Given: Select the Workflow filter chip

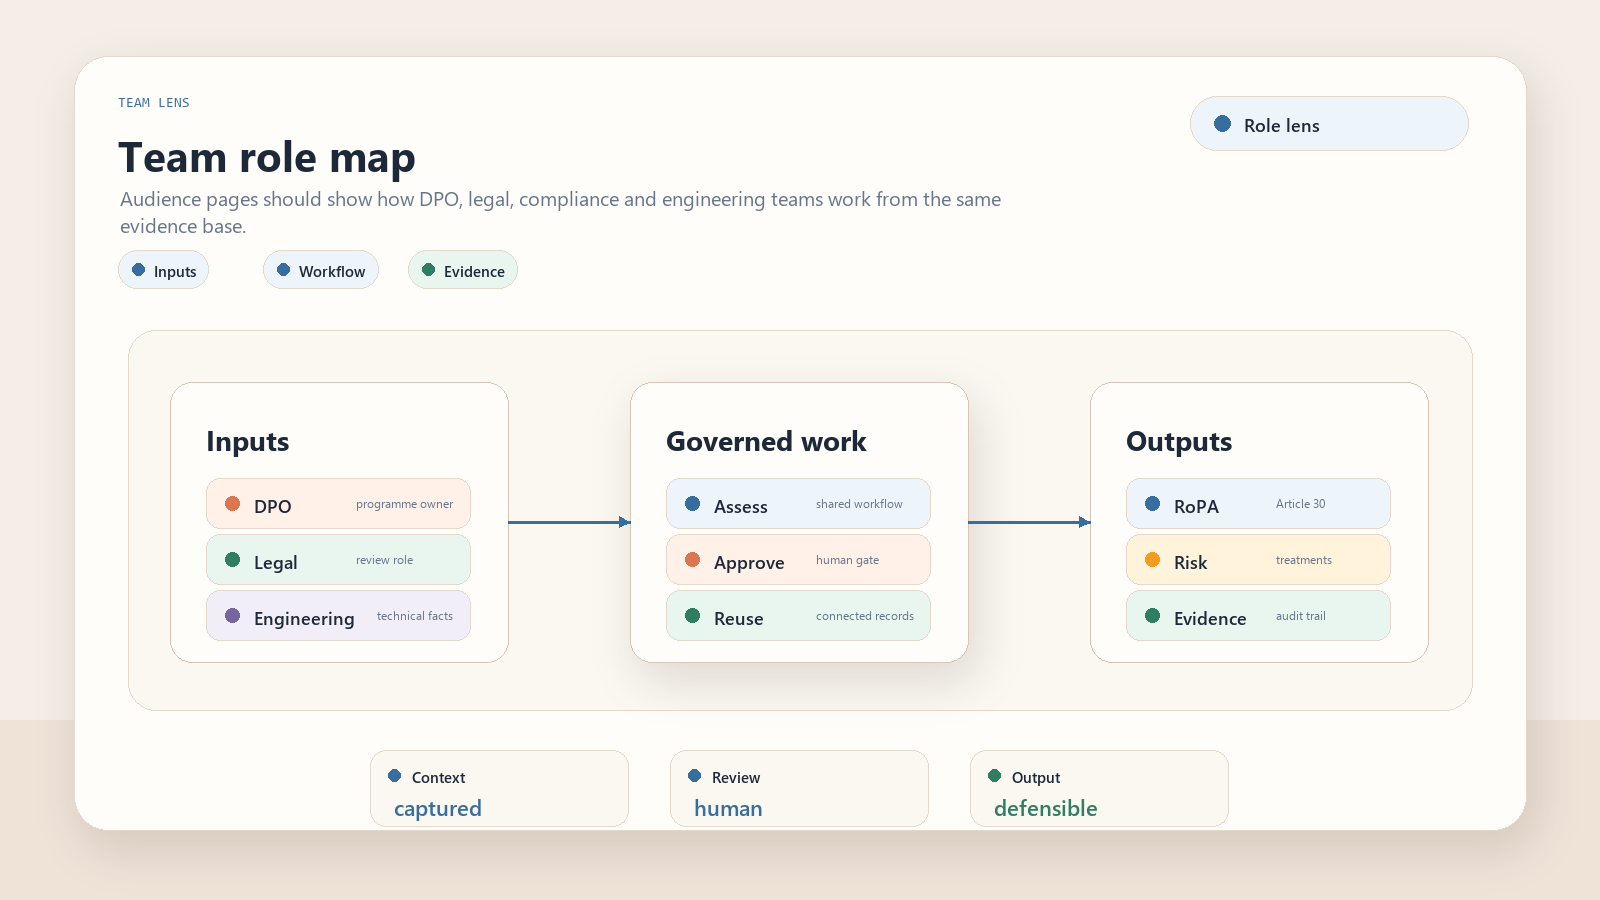Looking at the screenshot, I should [x=321, y=270].
